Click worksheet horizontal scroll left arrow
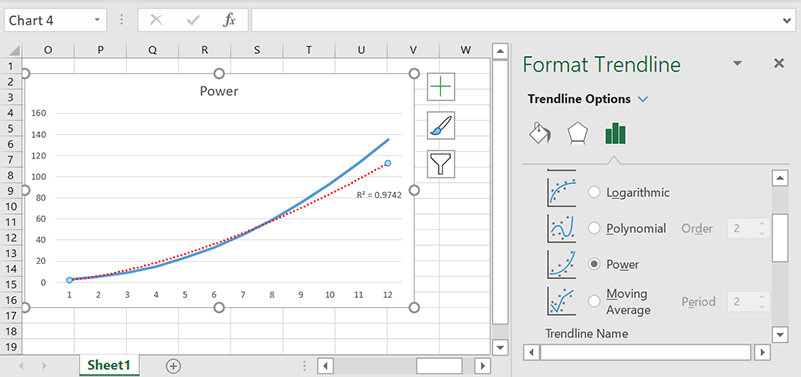The width and height of the screenshot is (801, 377). tap(326, 366)
